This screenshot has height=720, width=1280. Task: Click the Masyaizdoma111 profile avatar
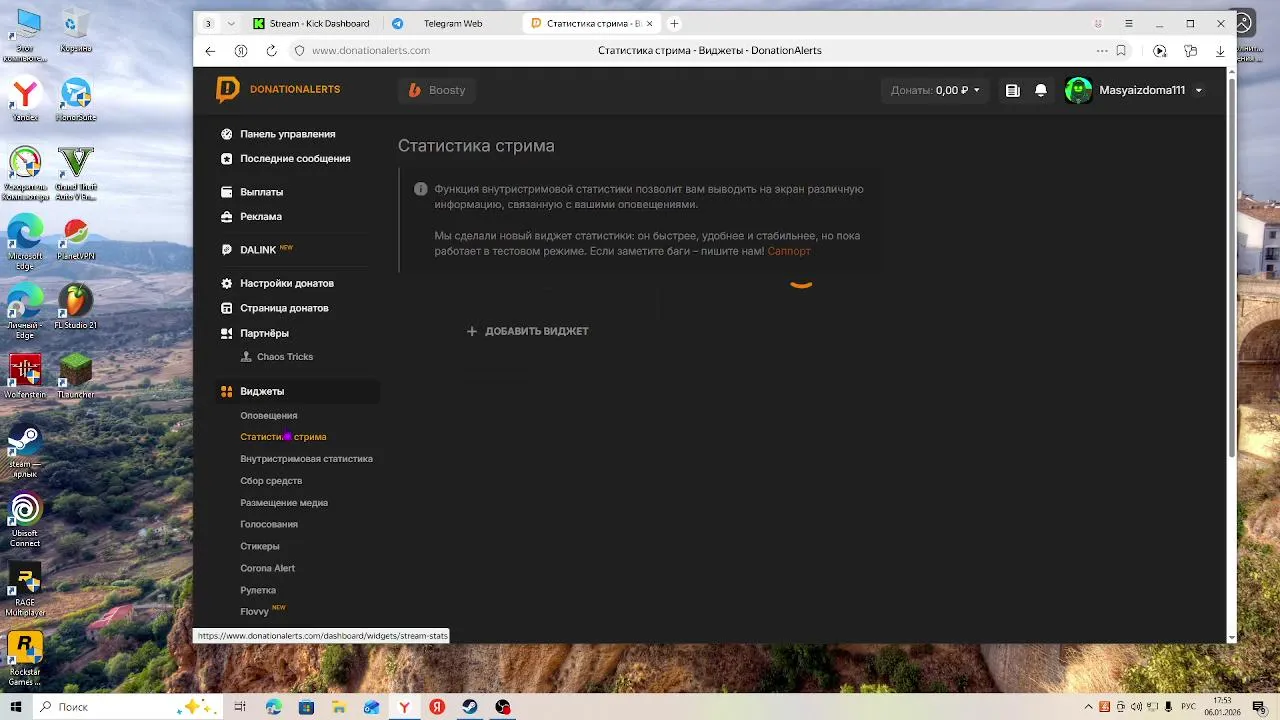[1078, 90]
